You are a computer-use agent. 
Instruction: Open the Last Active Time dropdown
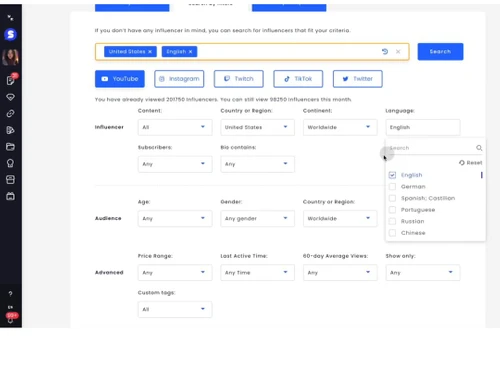click(x=257, y=273)
